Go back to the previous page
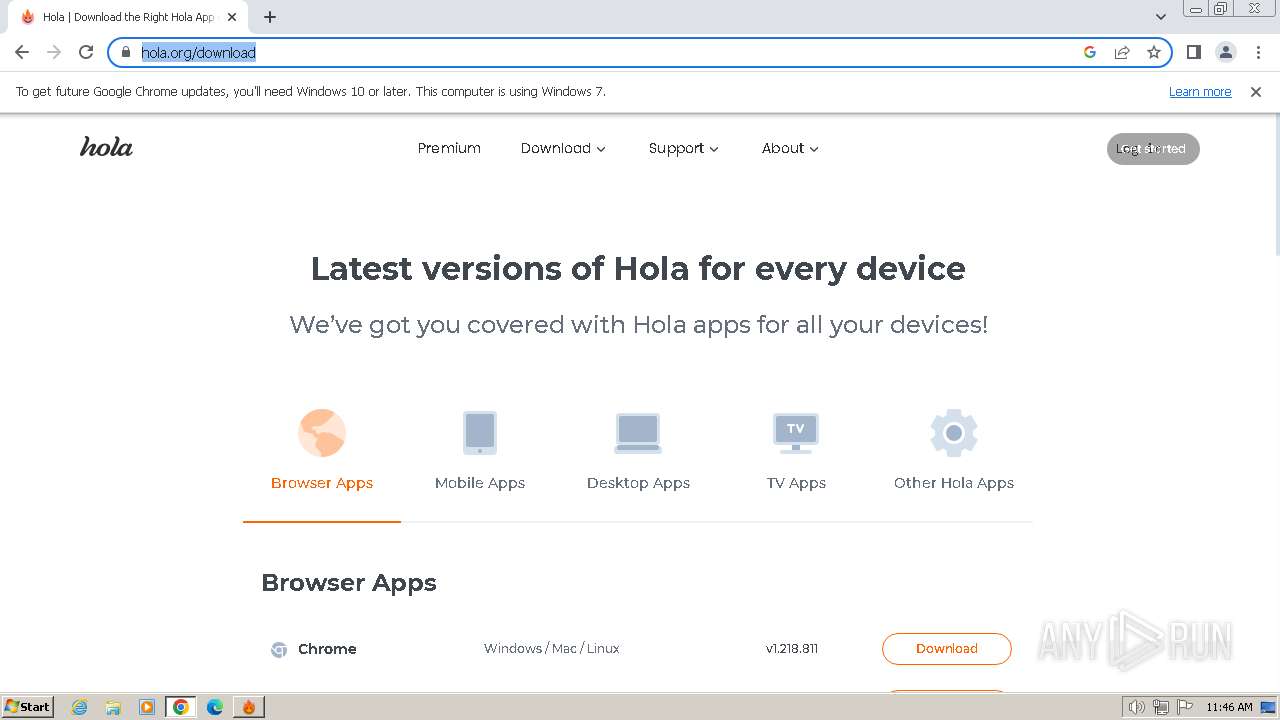The height and width of the screenshot is (720, 1280). (x=22, y=52)
